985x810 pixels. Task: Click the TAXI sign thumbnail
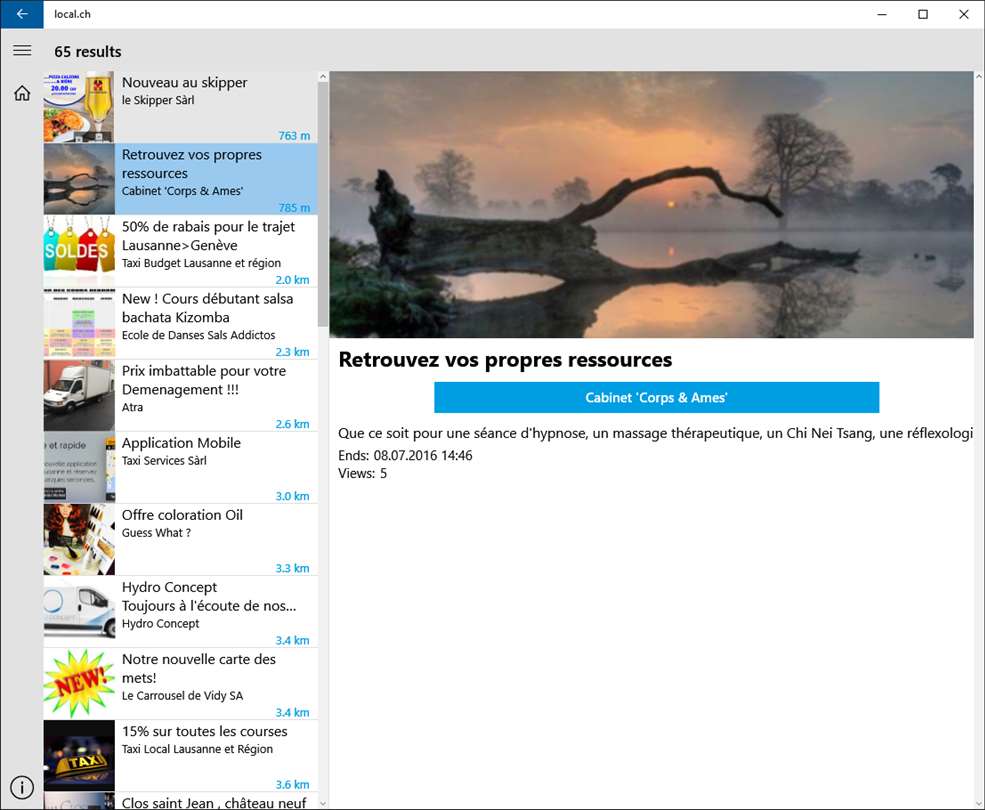(79, 756)
